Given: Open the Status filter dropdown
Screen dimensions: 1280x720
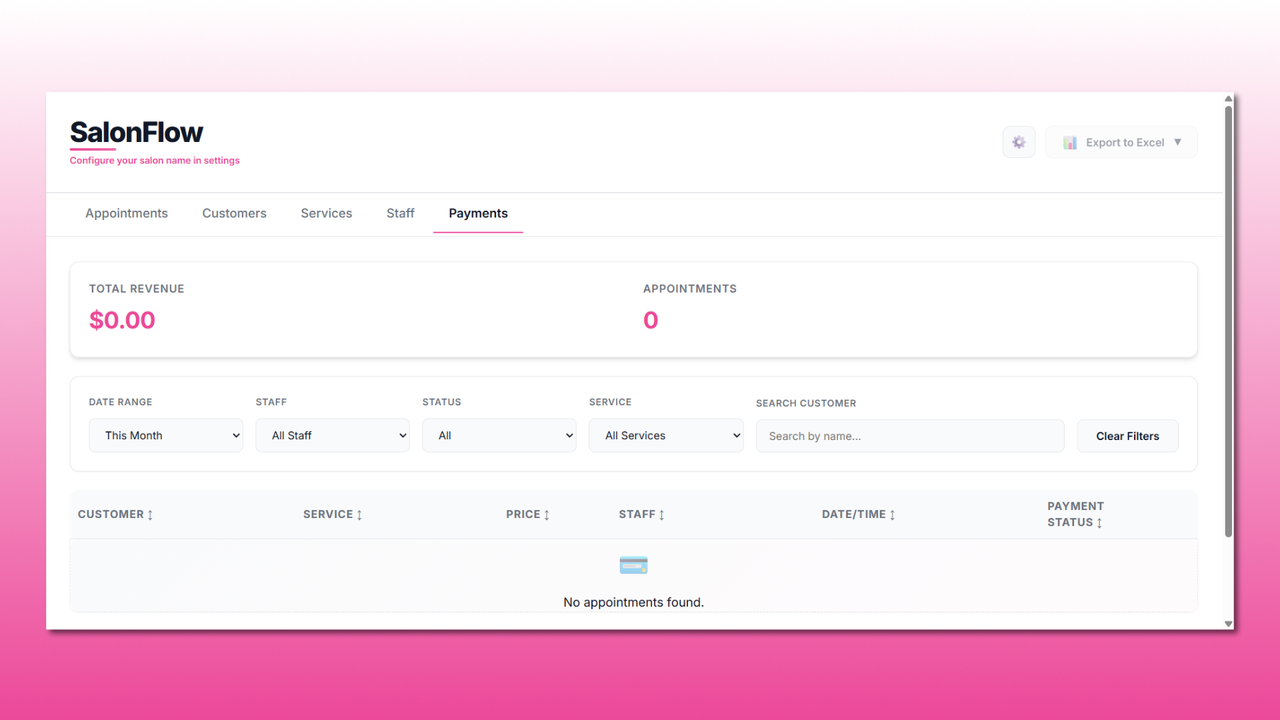Looking at the screenshot, I should click(x=499, y=435).
